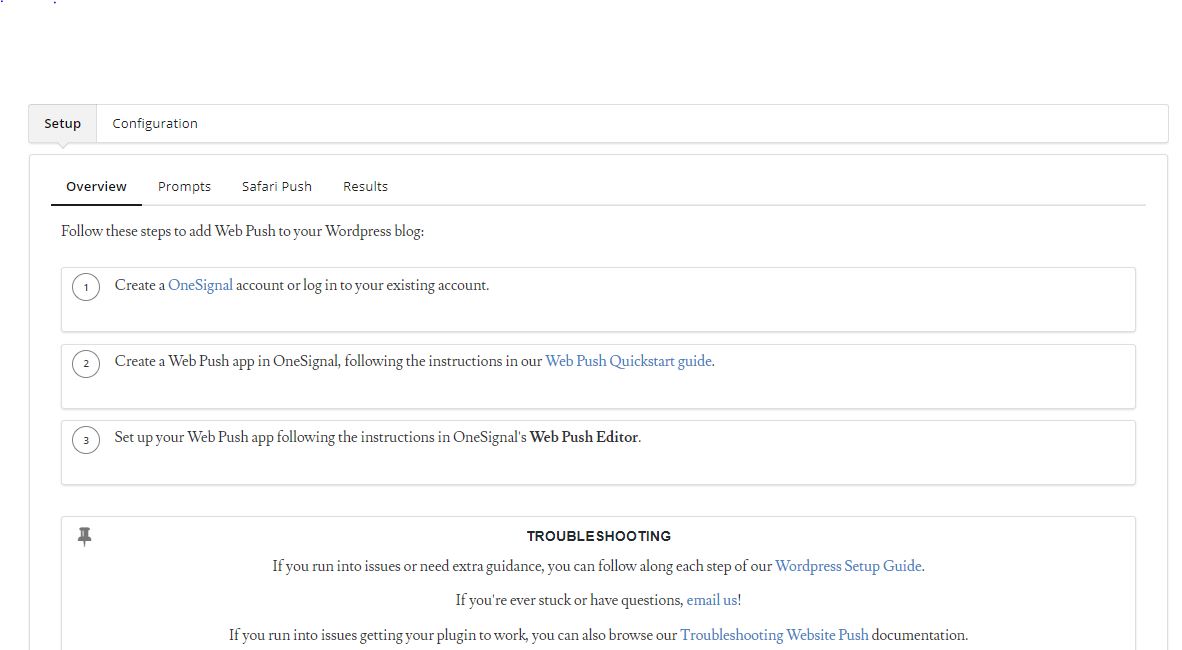Click the step 3 number circle
Screen dimensions: 1182x650
[x=86, y=439]
